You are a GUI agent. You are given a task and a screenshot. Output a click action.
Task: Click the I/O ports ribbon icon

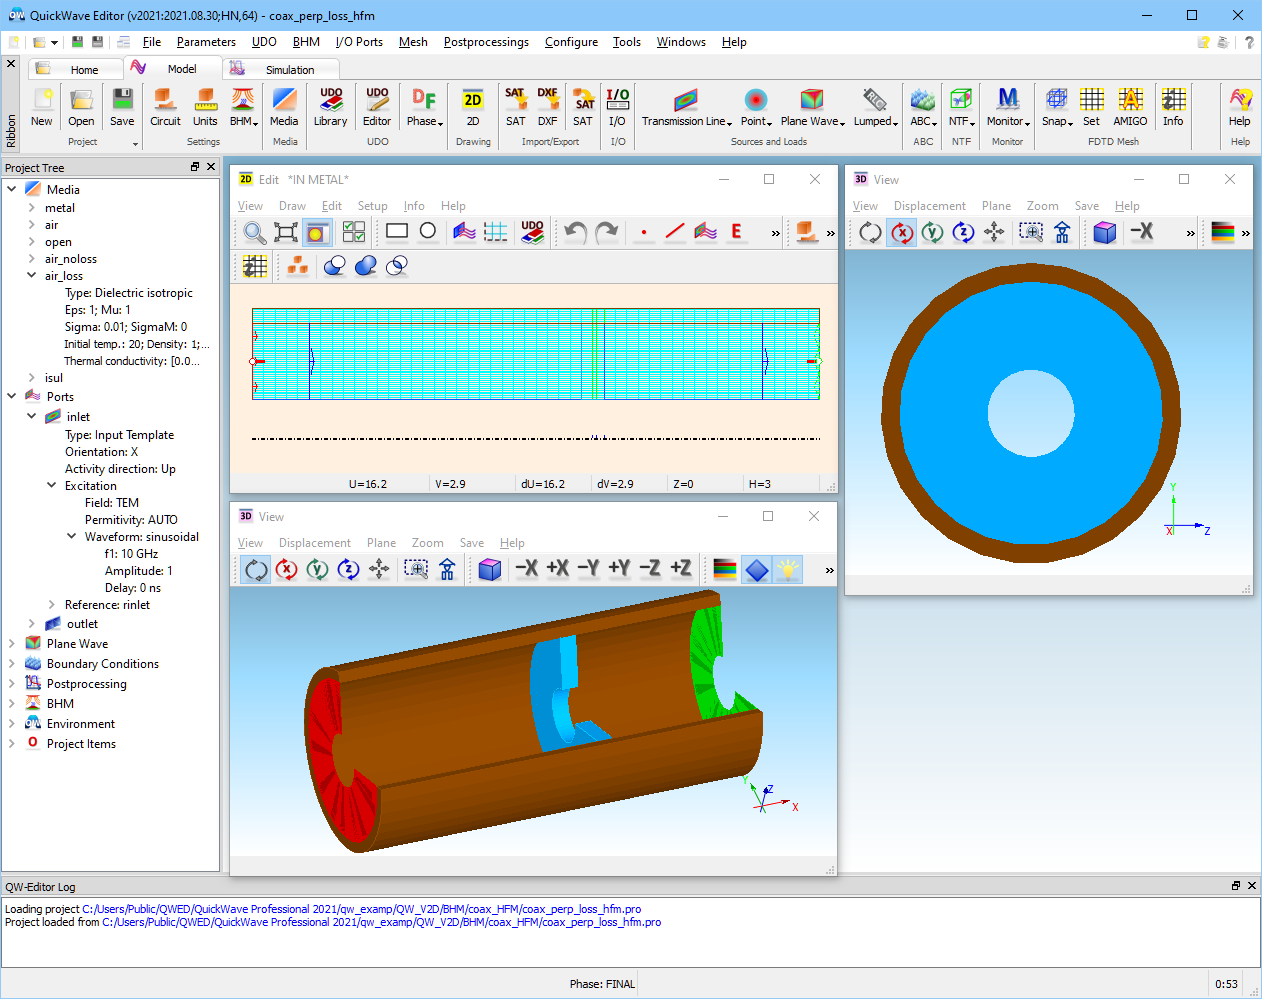(618, 107)
